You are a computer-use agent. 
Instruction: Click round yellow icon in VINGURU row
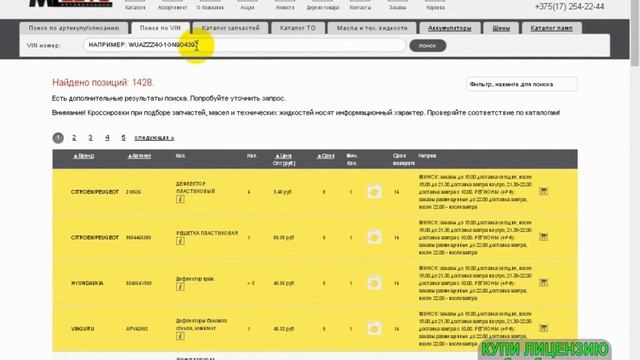374,329
